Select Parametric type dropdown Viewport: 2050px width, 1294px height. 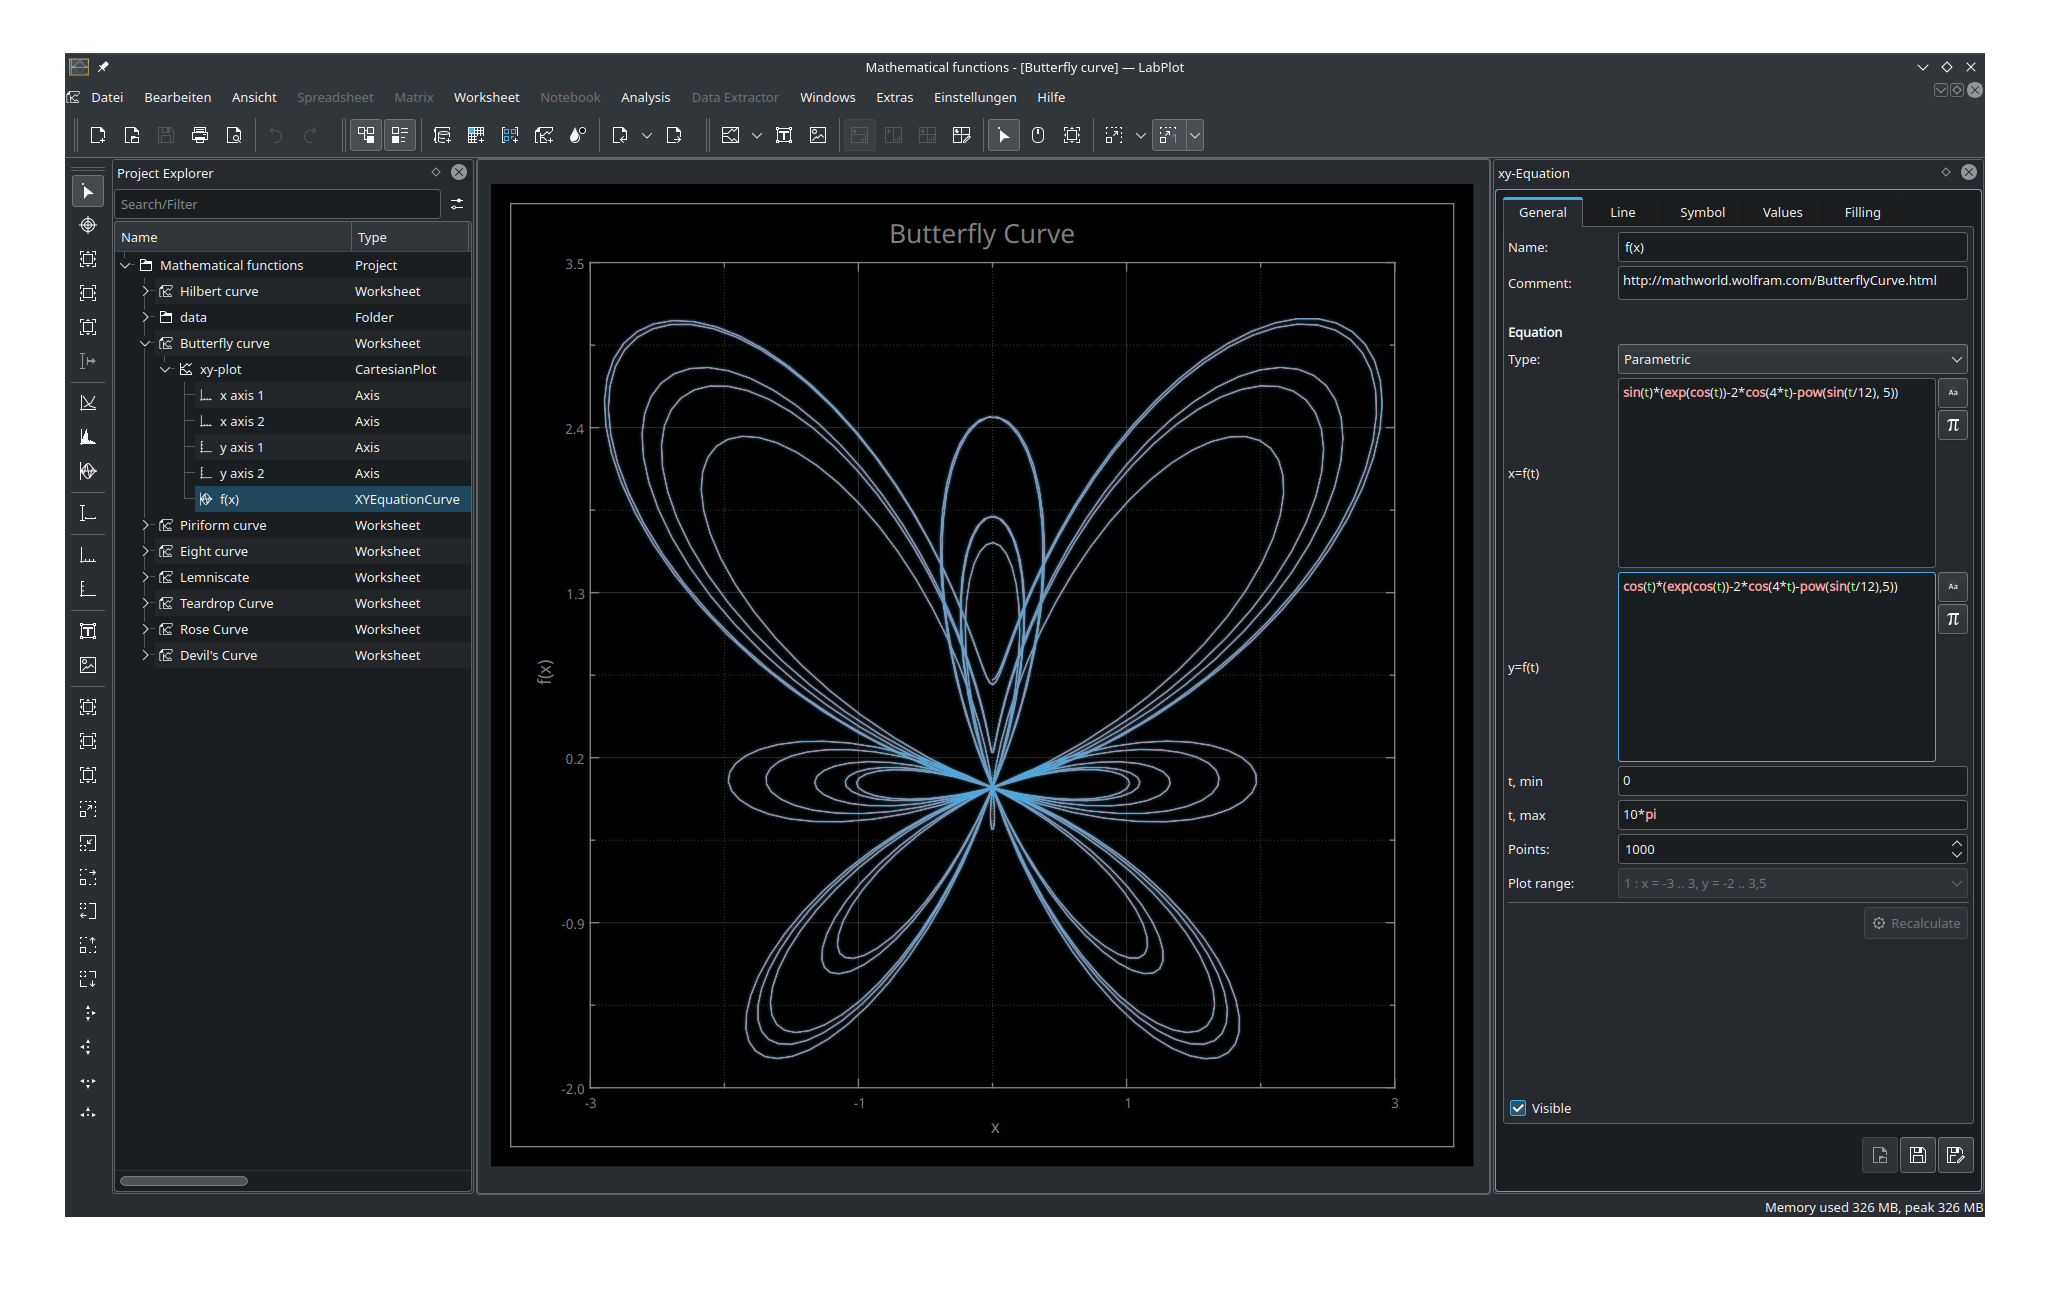tap(1789, 358)
